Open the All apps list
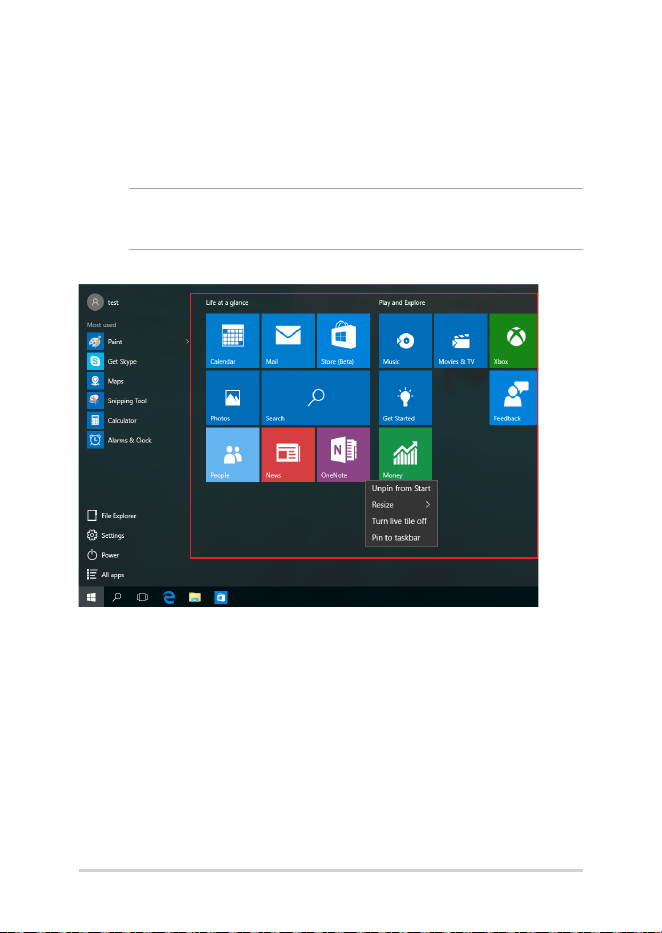This screenshot has height=933, width=662. click(x=105, y=575)
